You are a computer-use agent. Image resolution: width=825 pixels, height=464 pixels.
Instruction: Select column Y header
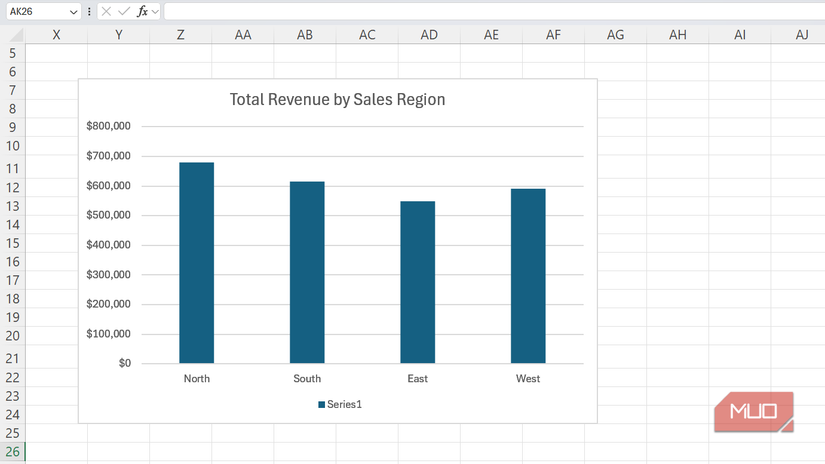[118, 35]
